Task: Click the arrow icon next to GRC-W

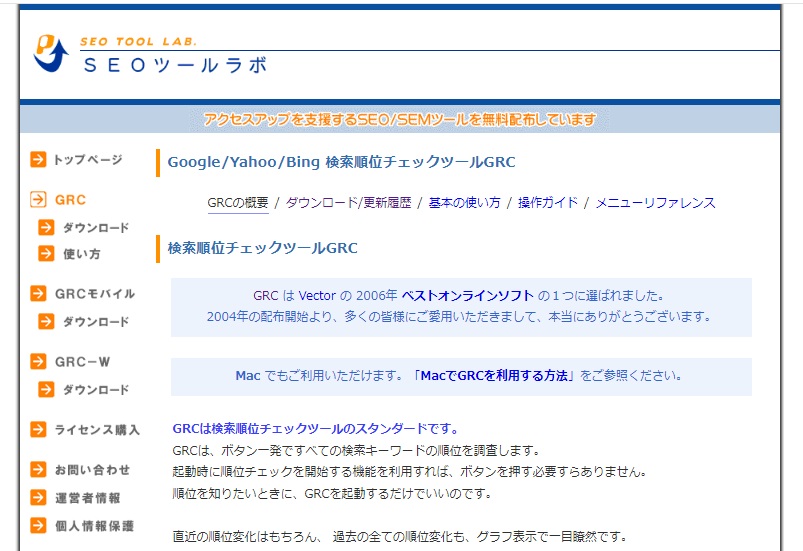Action: (38, 362)
